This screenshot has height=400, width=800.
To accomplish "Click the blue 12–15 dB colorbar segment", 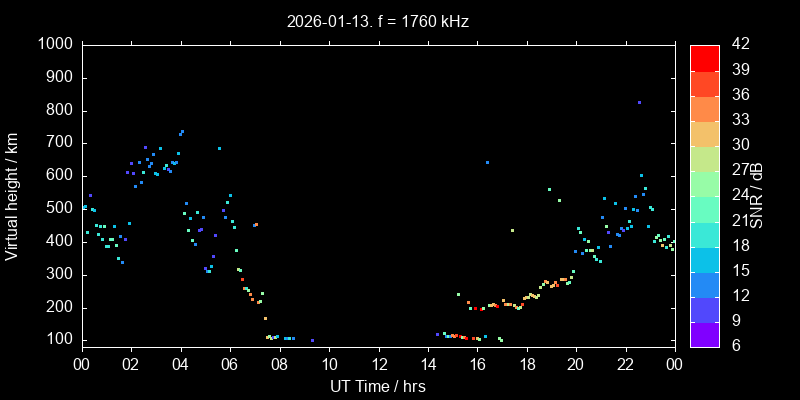I will pos(704,285).
